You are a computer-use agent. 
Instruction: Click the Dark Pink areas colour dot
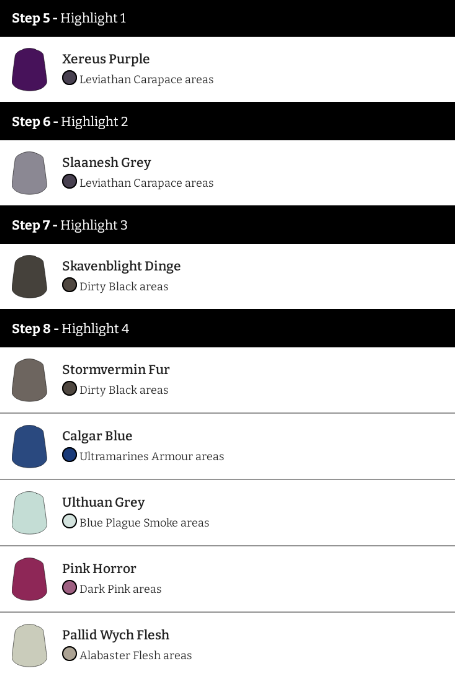tap(69, 587)
